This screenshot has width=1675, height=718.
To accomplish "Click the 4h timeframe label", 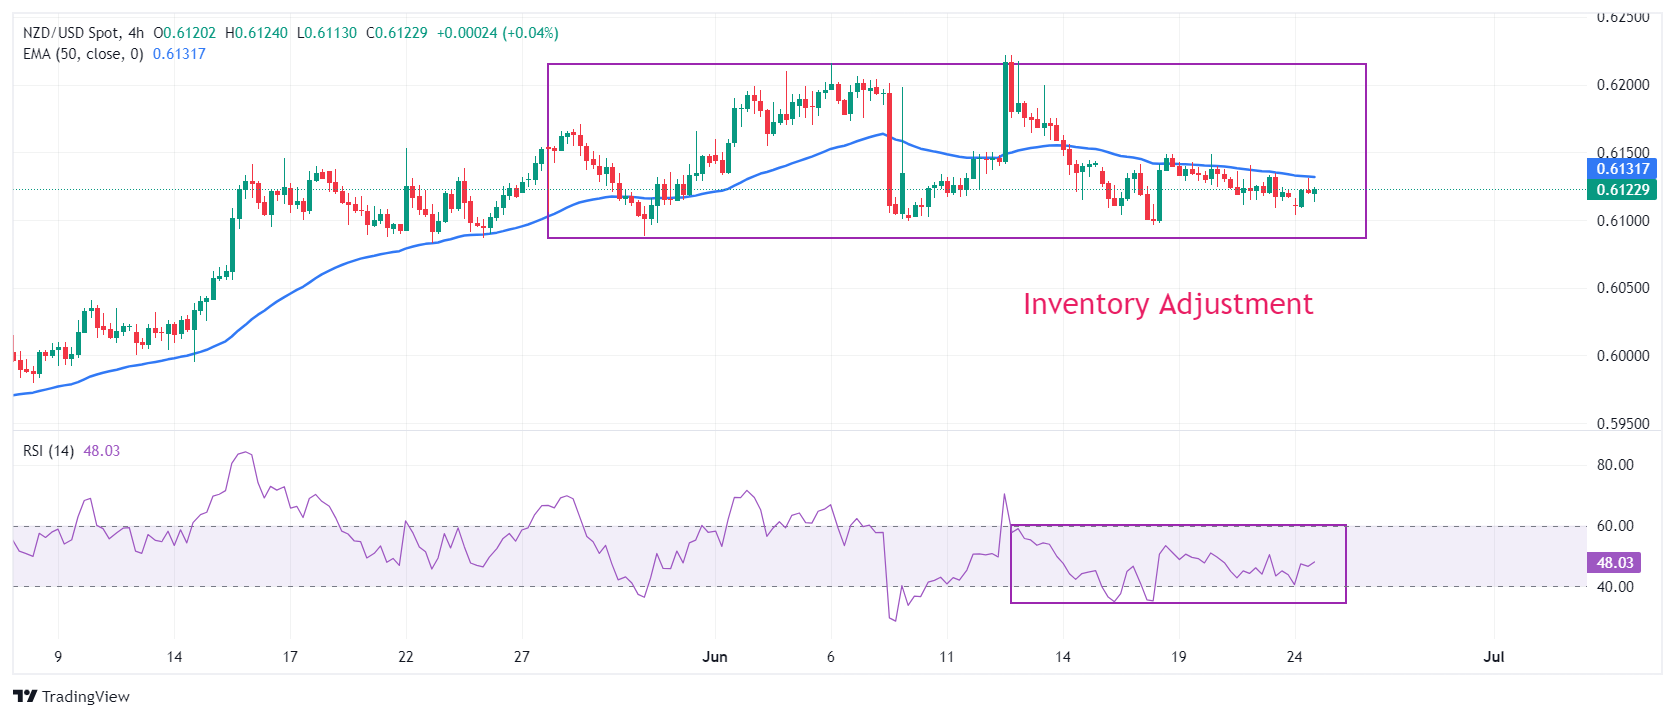I will pos(136,33).
